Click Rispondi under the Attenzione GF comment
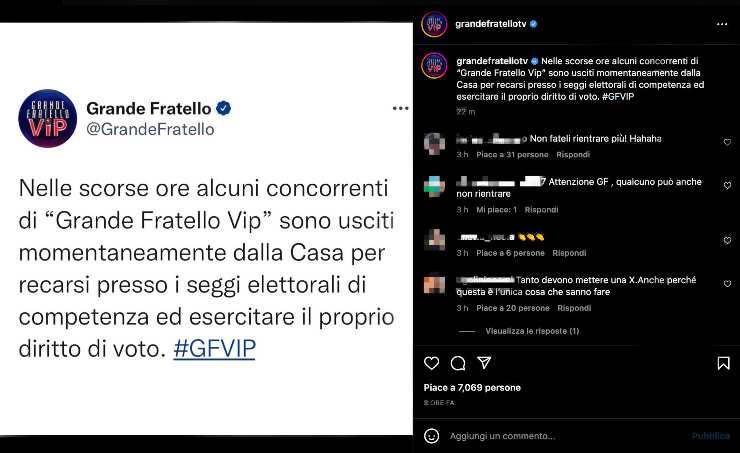 tap(541, 210)
